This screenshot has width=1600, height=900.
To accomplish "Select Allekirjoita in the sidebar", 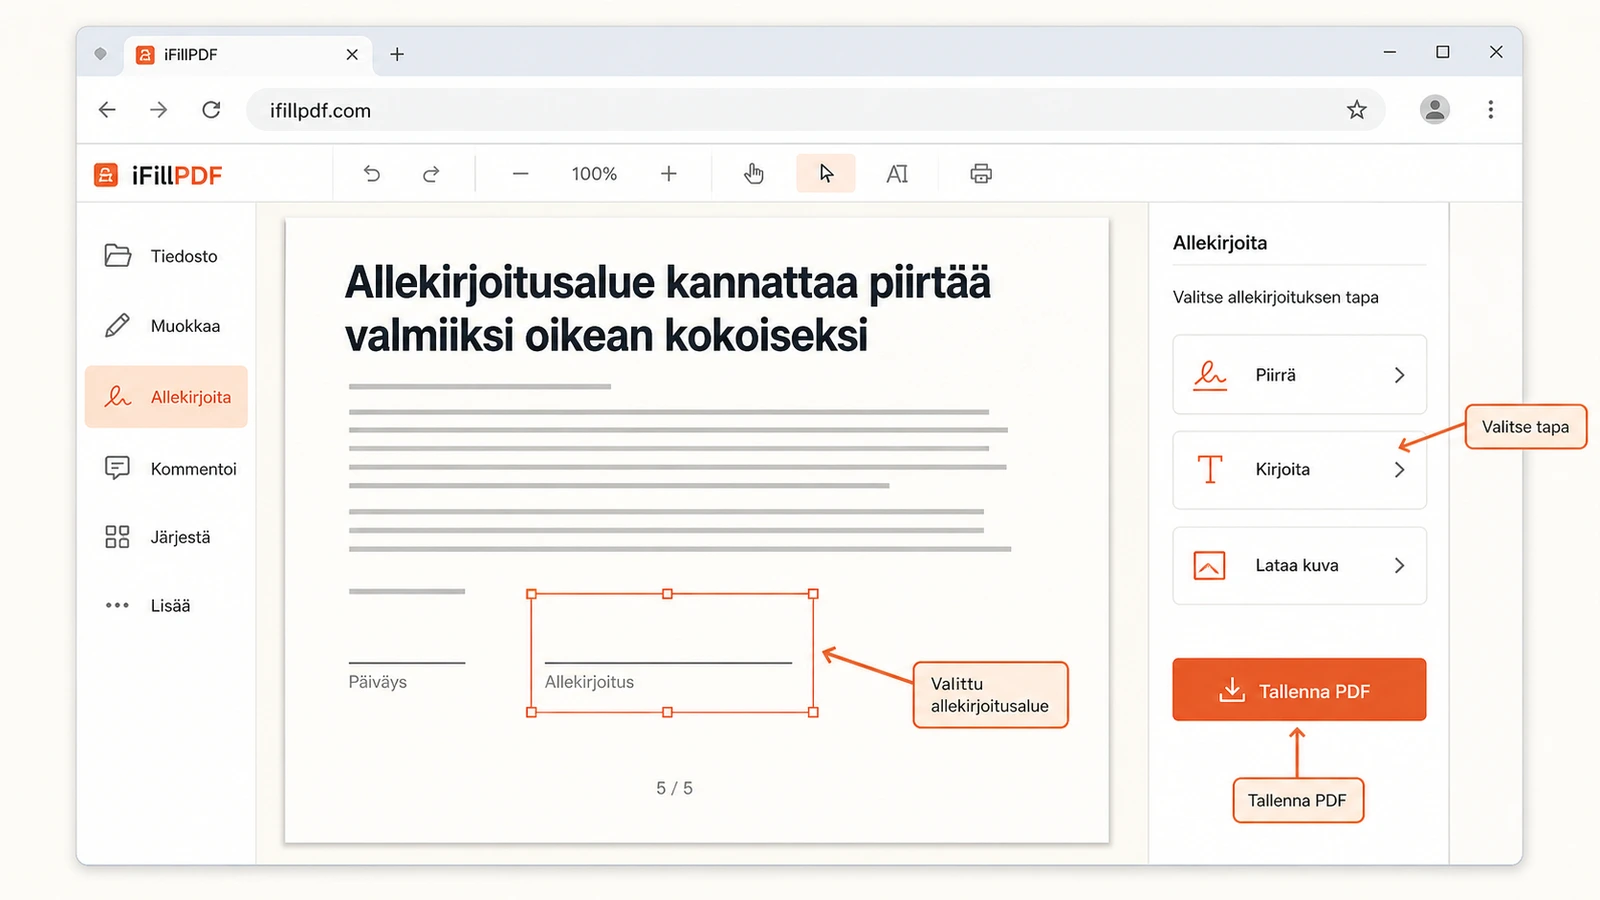I will click(x=166, y=397).
